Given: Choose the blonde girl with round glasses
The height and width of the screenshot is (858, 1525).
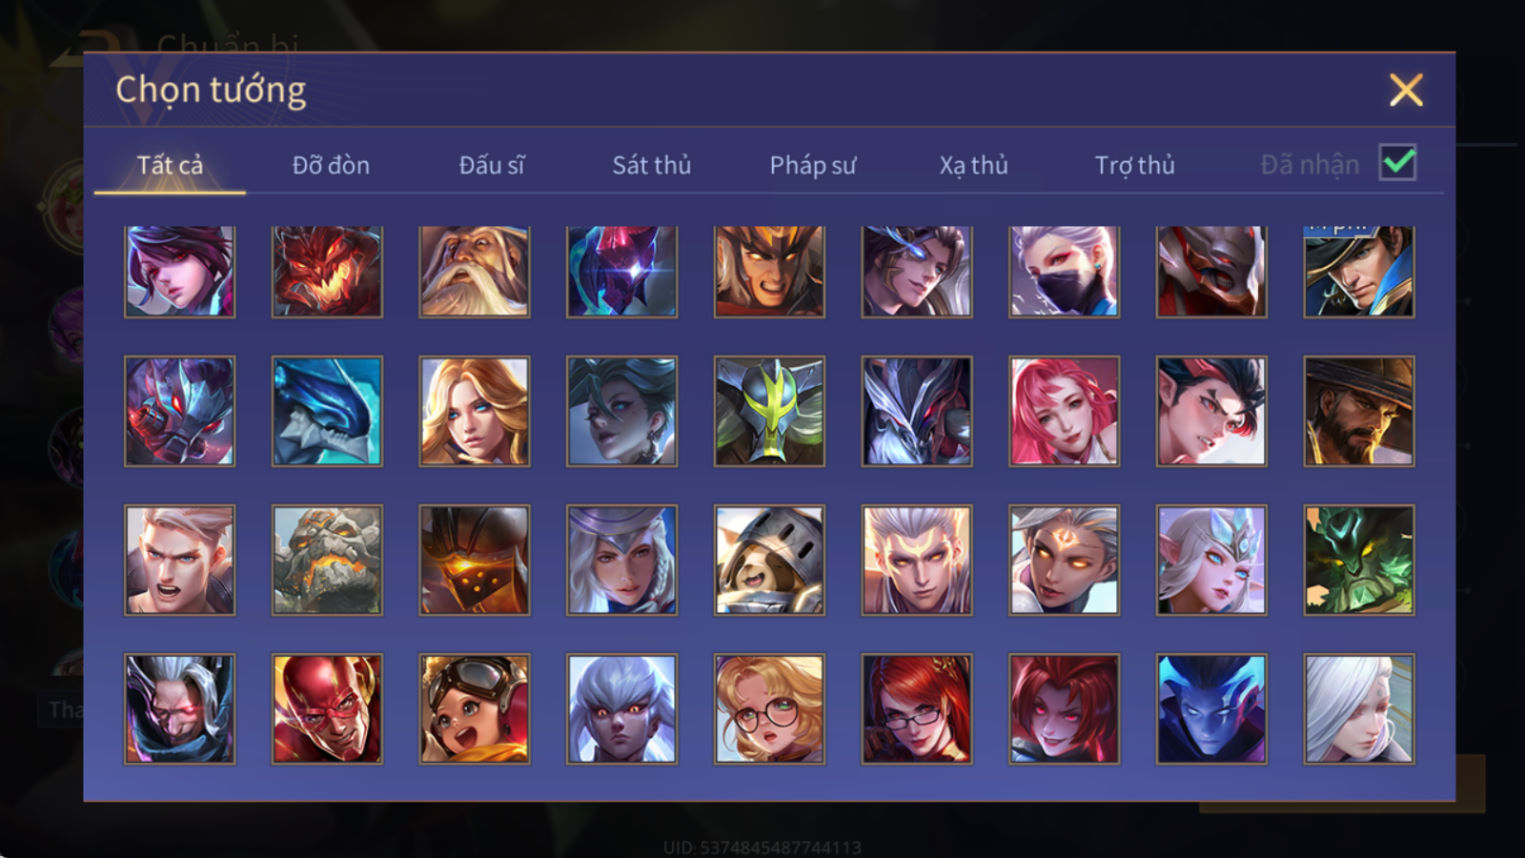Looking at the screenshot, I should tap(769, 709).
